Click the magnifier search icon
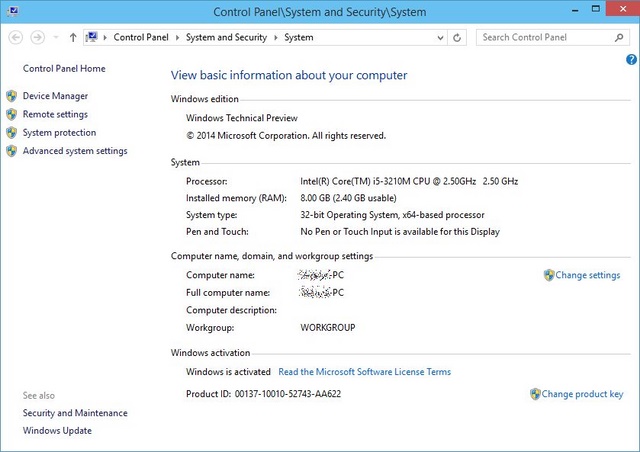 click(619, 38)
